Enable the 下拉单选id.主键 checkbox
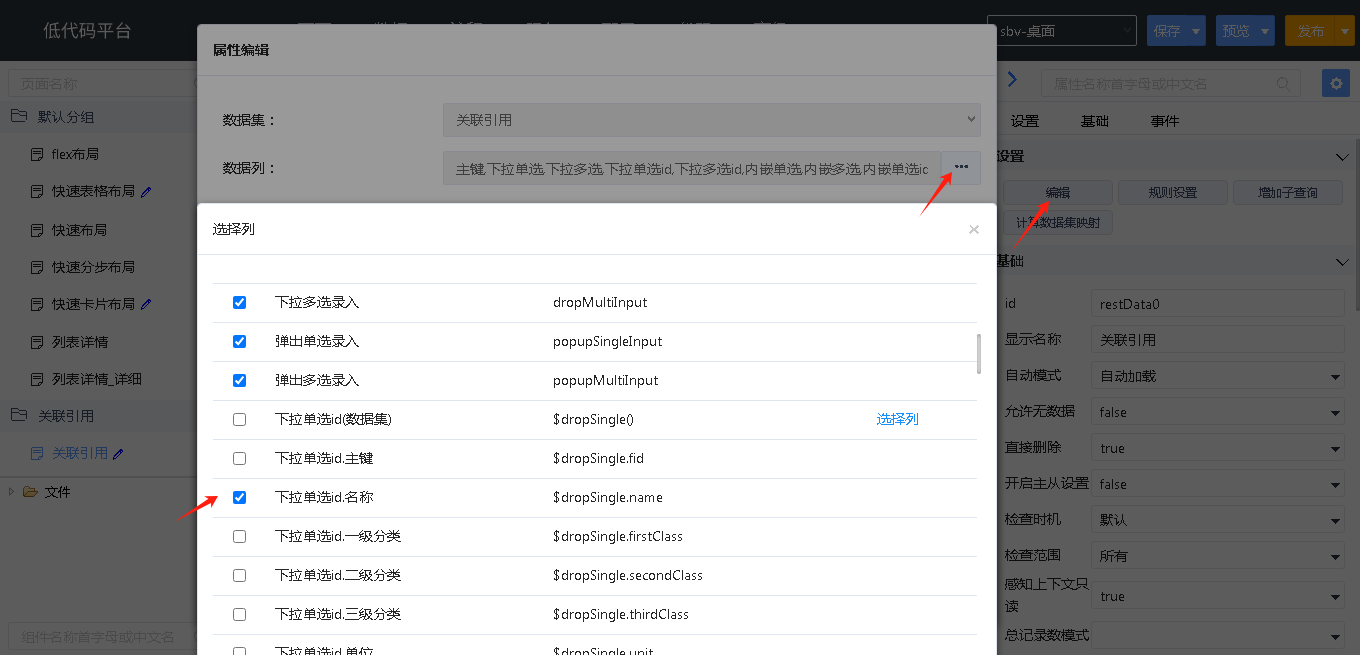Viewport: 1360px width, 655px height. tap(239, 459)
